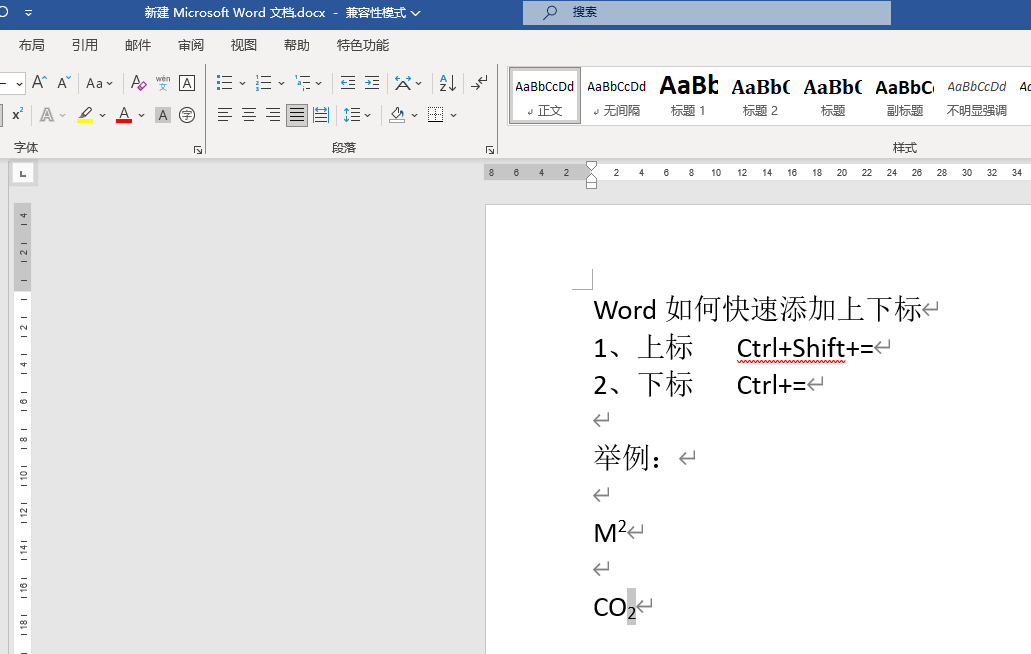Open the phonetic guide (wén) tool
This screenshot has height=654, width=1031.
pos(163,83)
